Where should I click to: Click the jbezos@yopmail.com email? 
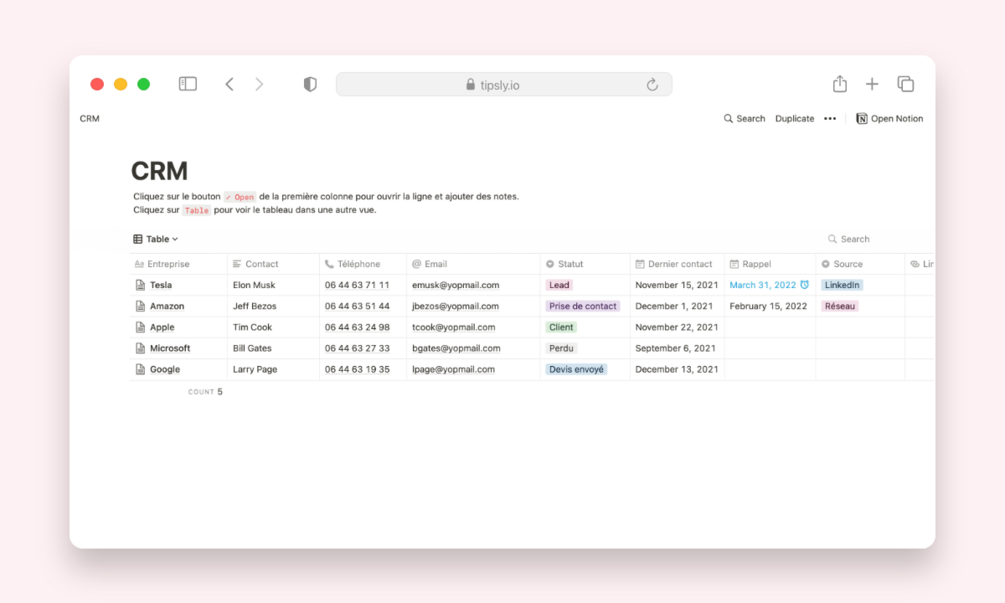pyautogui.click(x=455, y=306)
